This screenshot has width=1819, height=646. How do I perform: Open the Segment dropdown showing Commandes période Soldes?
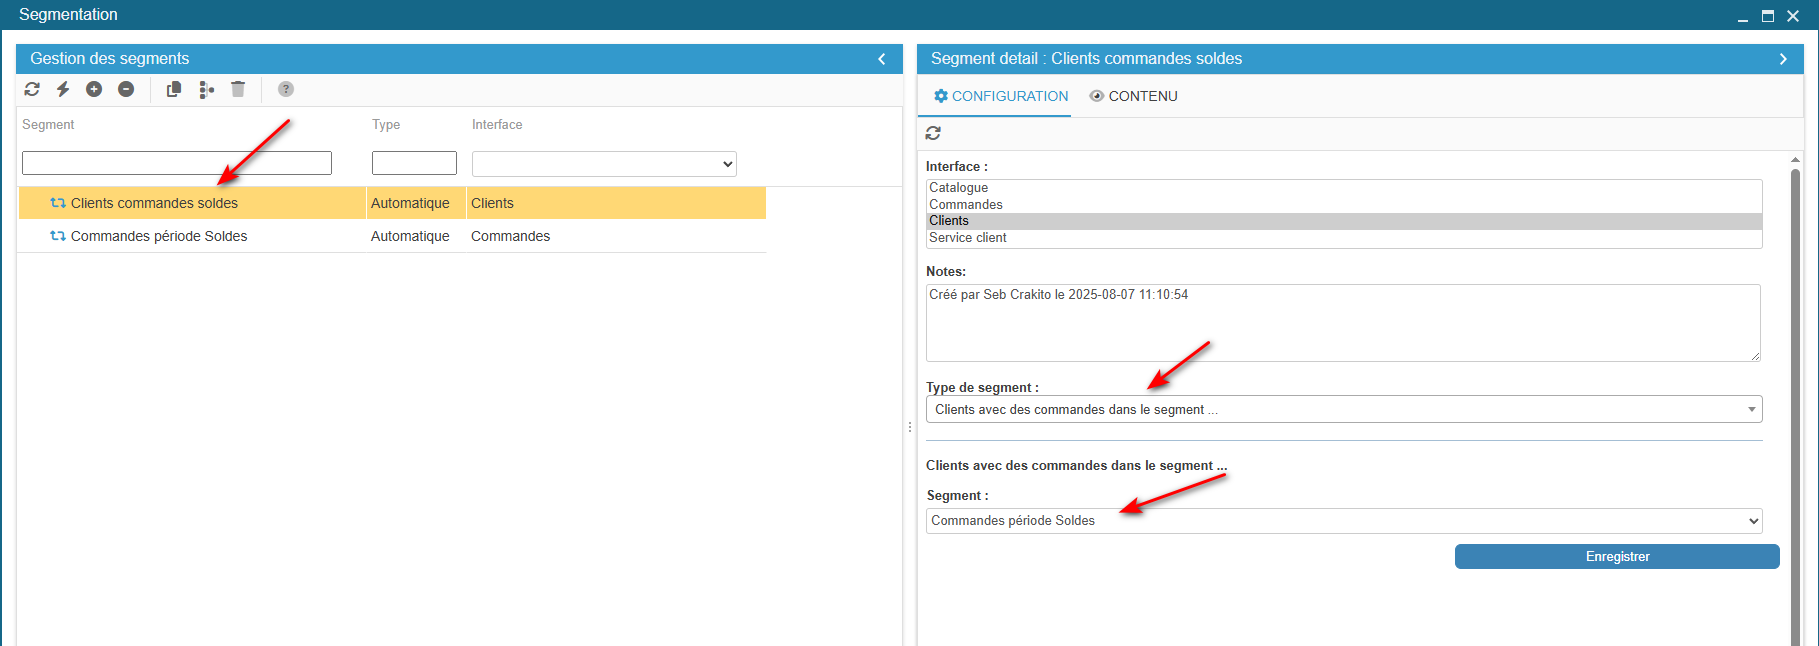click(1343, 521)
